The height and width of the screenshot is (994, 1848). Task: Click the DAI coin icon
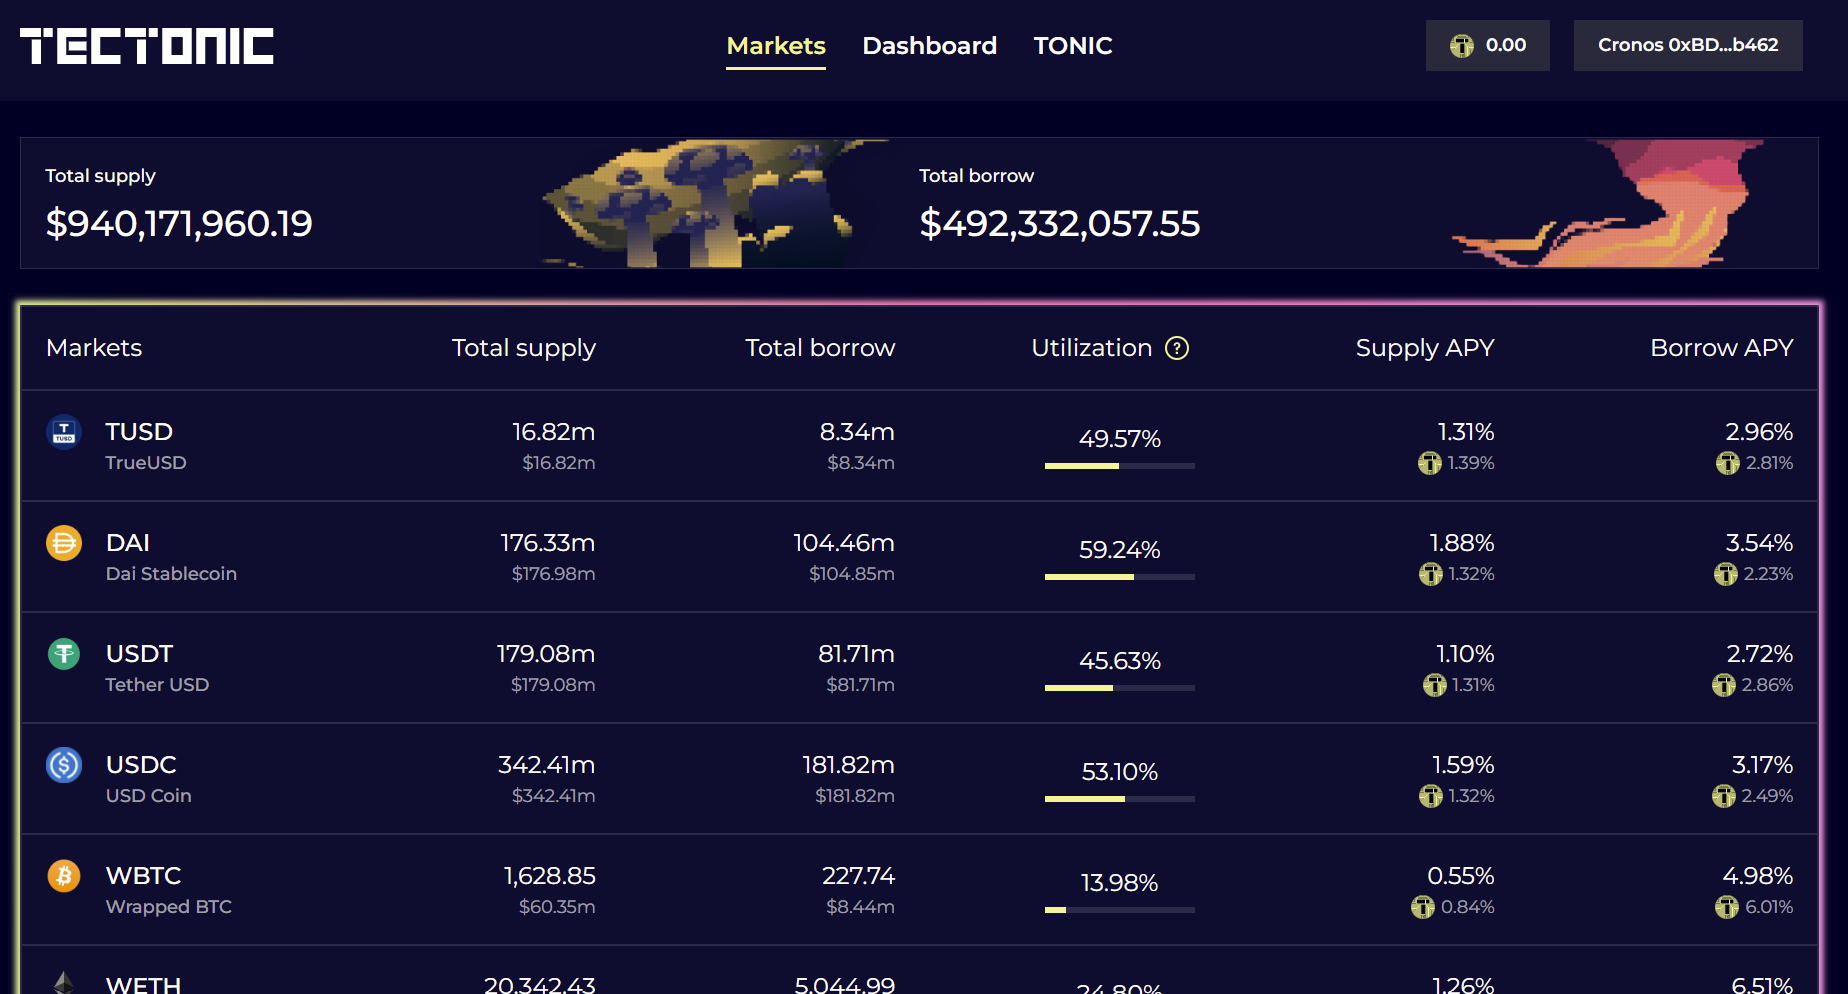(x=64, y=543)
